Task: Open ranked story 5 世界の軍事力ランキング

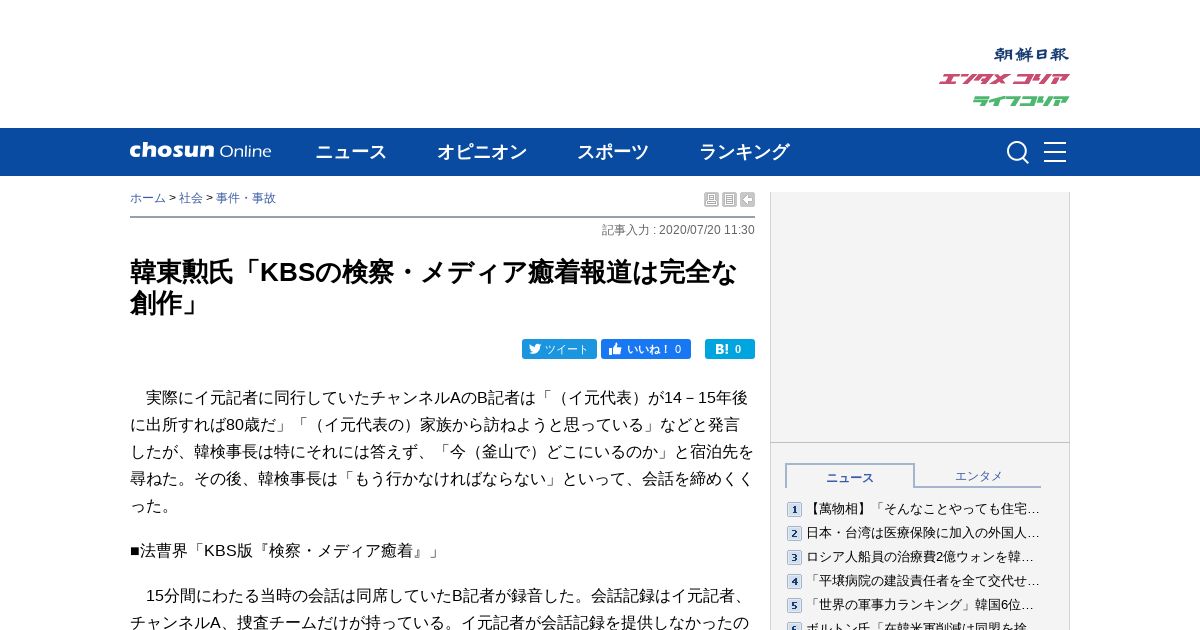Action: [920, 605]
